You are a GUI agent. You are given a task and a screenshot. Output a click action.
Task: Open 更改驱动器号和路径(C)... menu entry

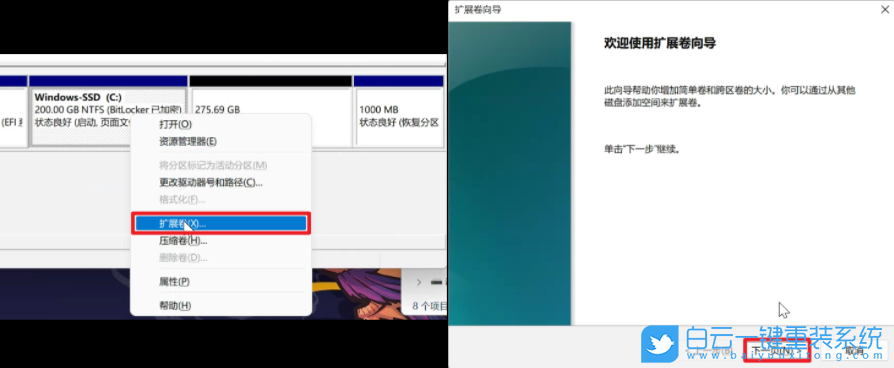(x=210, y=183)
